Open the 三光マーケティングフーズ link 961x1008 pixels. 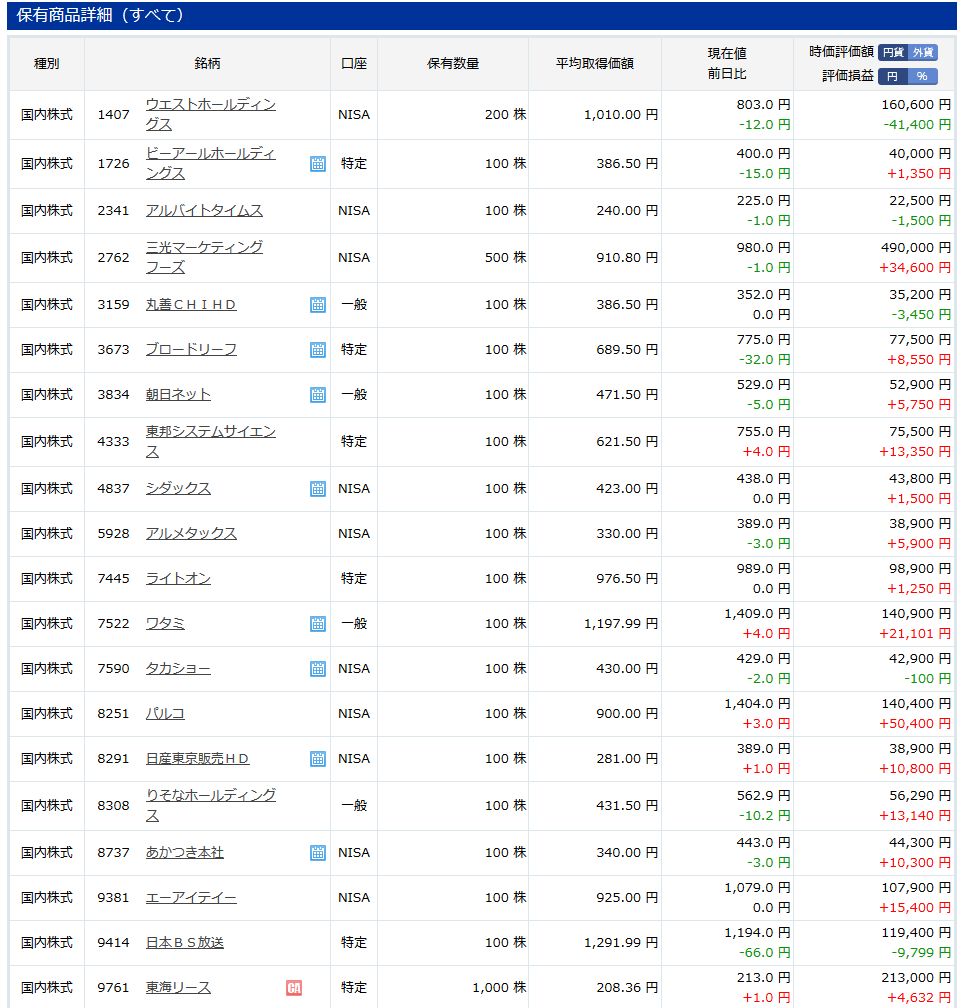204,257
